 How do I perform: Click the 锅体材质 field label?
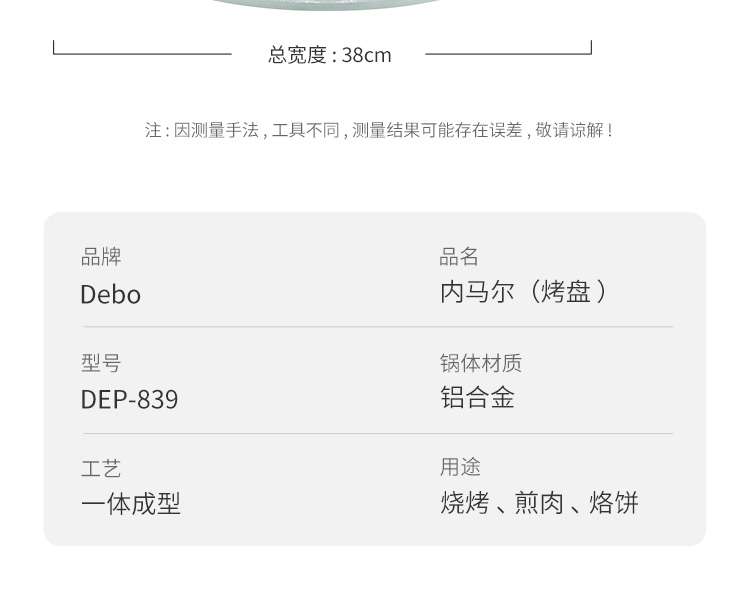[x=480, y=363]
